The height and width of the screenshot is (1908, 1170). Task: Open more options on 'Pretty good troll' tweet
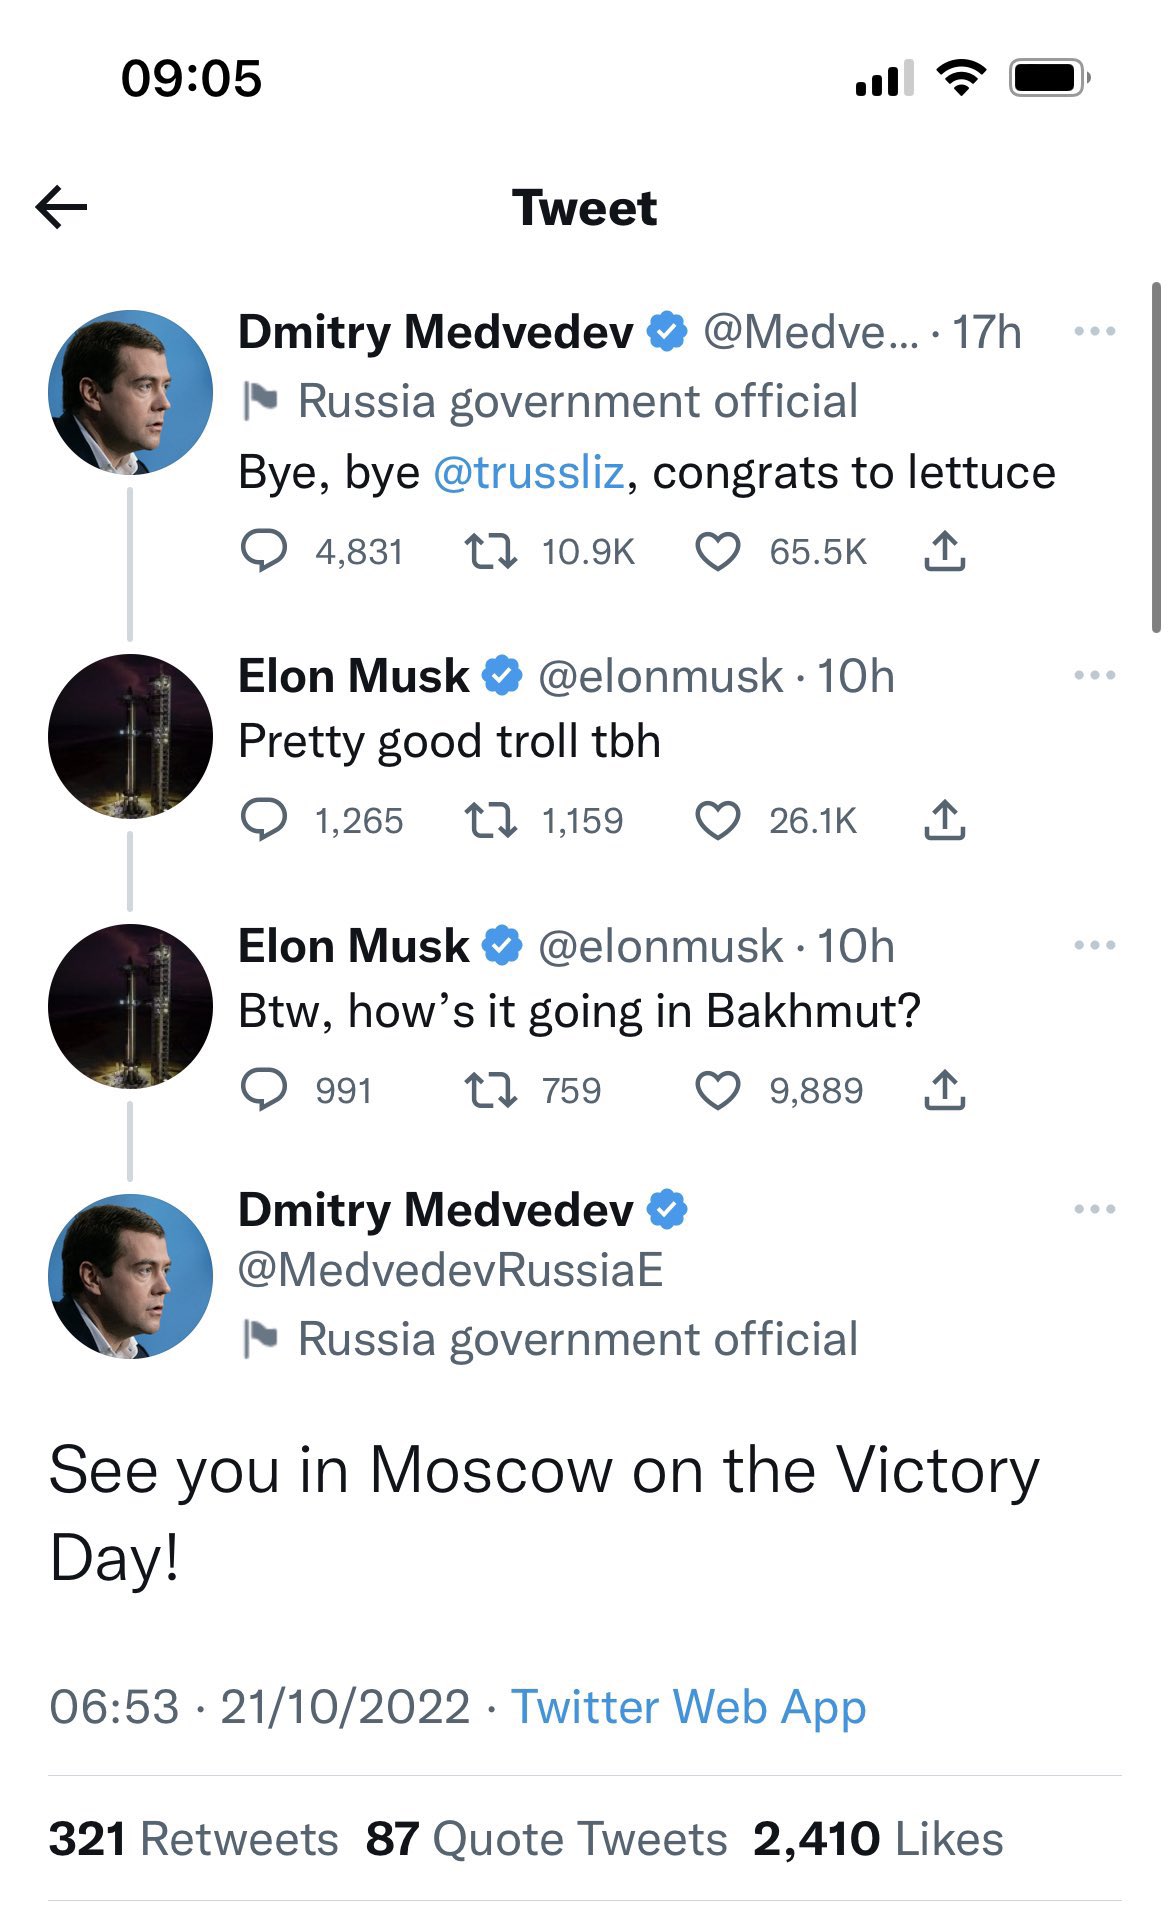pos(1094,676)
